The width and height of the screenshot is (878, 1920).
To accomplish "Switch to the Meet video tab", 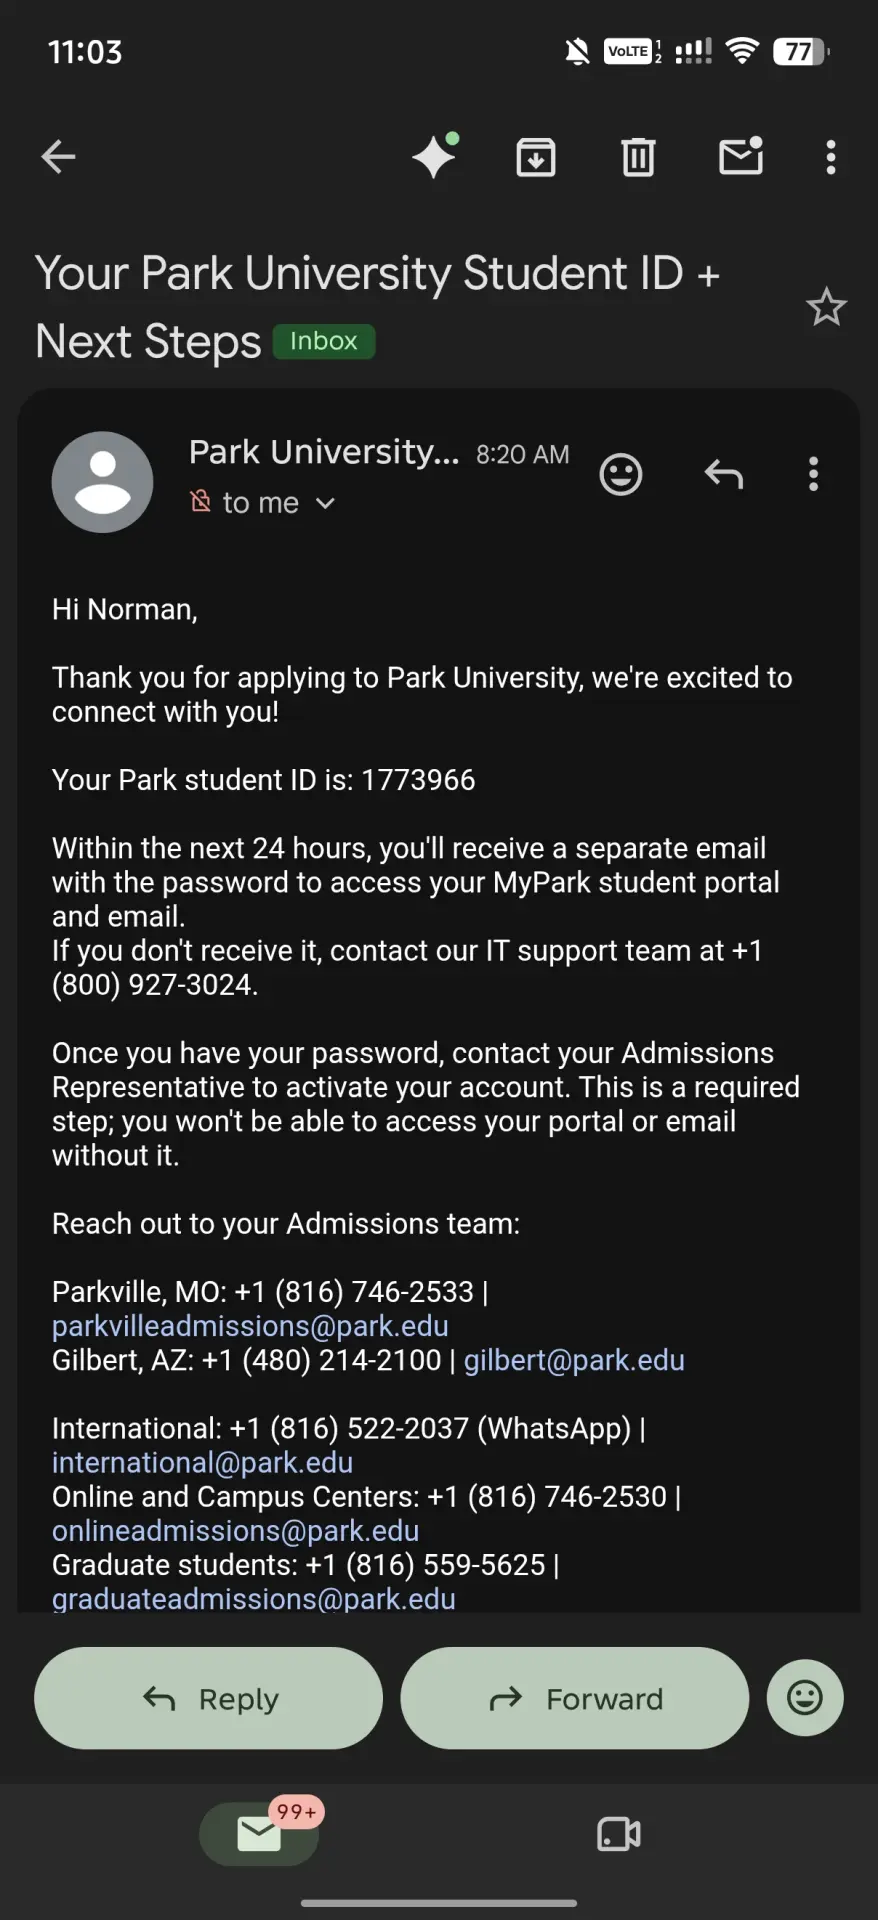I will (619, 1834).
